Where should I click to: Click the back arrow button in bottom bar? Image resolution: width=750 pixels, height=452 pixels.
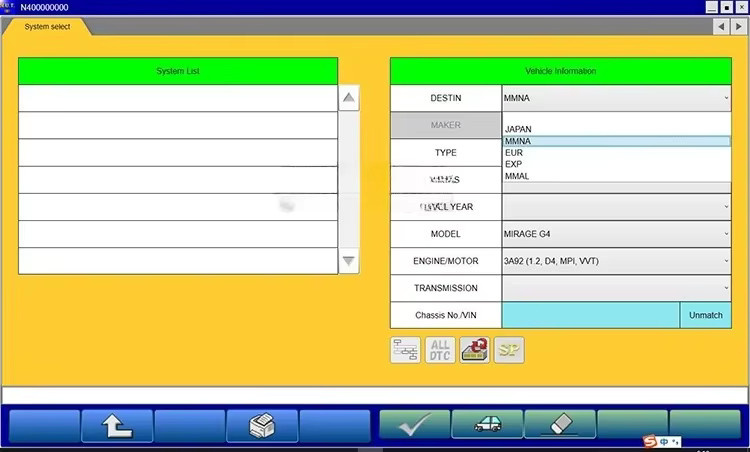117,425
